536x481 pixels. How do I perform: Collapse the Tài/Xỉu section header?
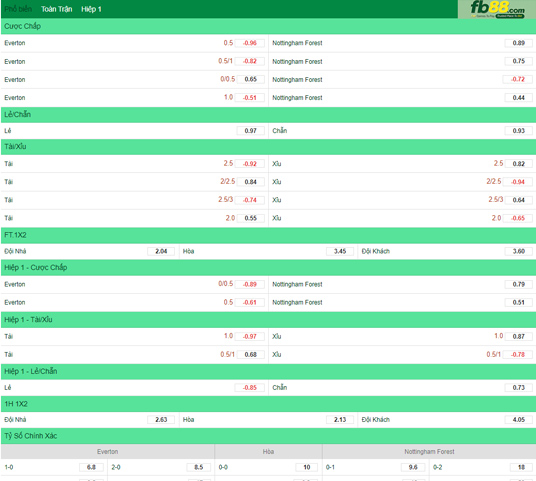(x=268, y=147)
